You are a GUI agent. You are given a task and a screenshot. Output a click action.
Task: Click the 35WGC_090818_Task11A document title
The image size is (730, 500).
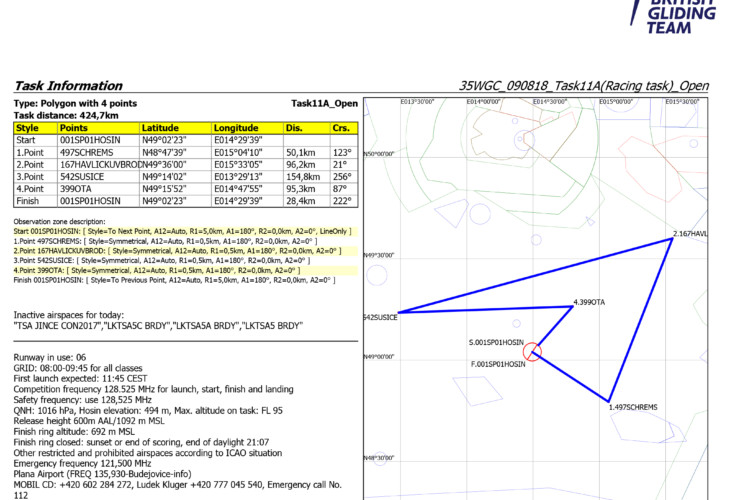click(583, 86)
